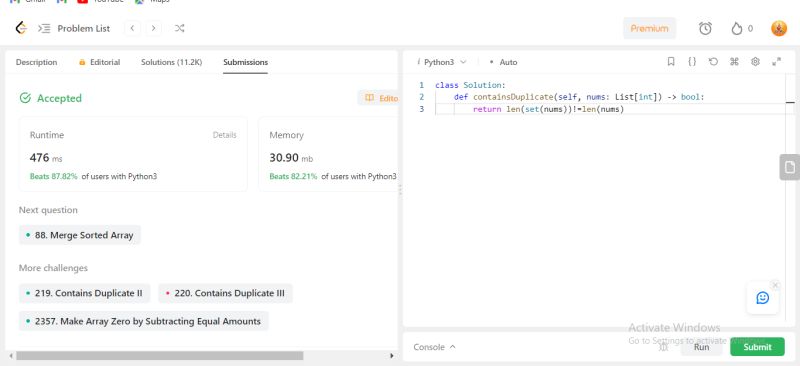Expand the Console panel
This screenshot has width=800, height=366.
(434, 347)
